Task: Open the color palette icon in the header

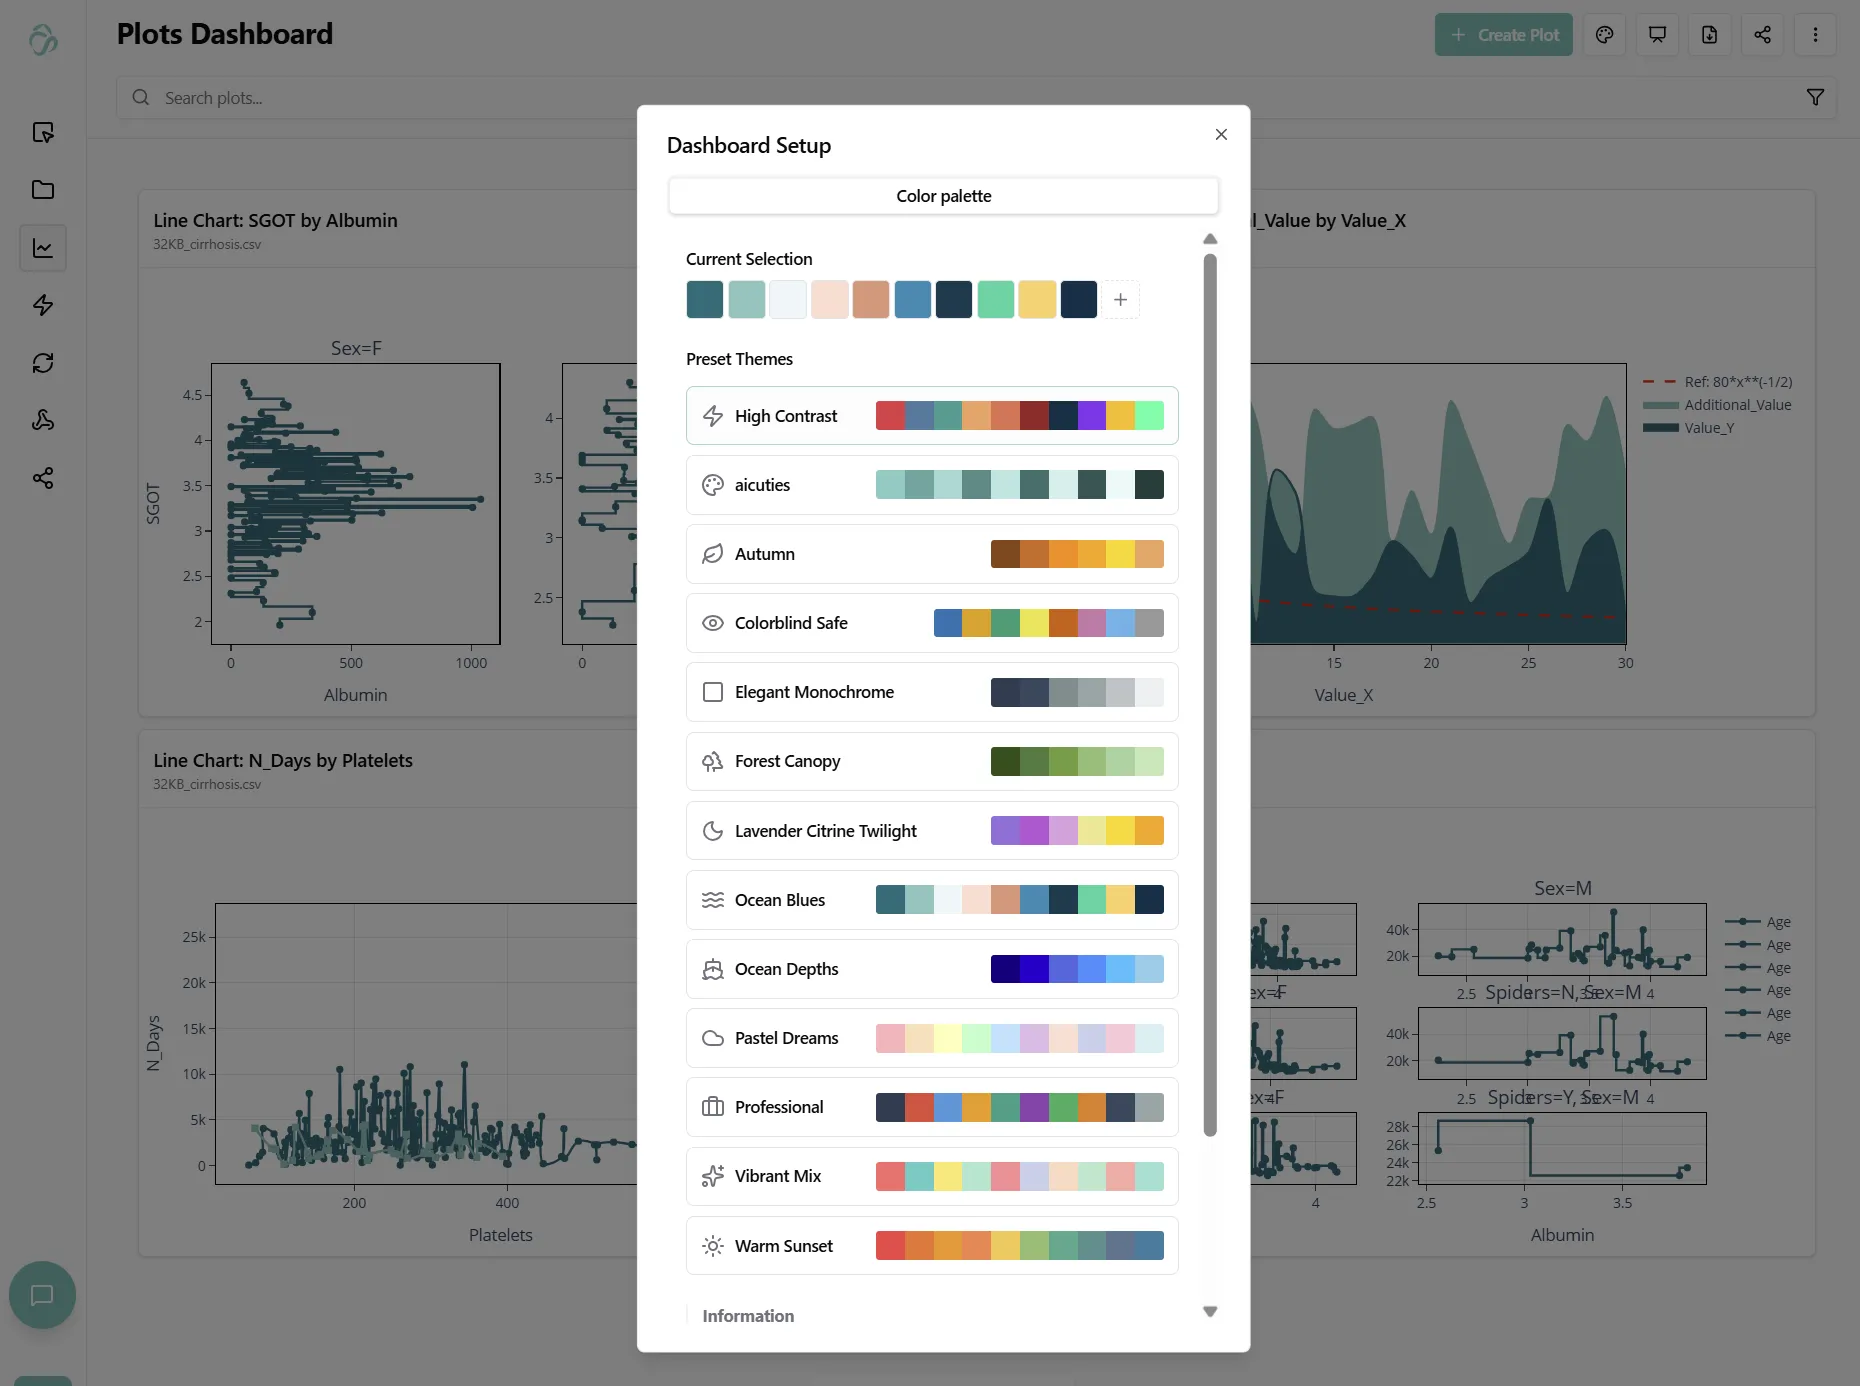Action: click(x=1605, y=34)
